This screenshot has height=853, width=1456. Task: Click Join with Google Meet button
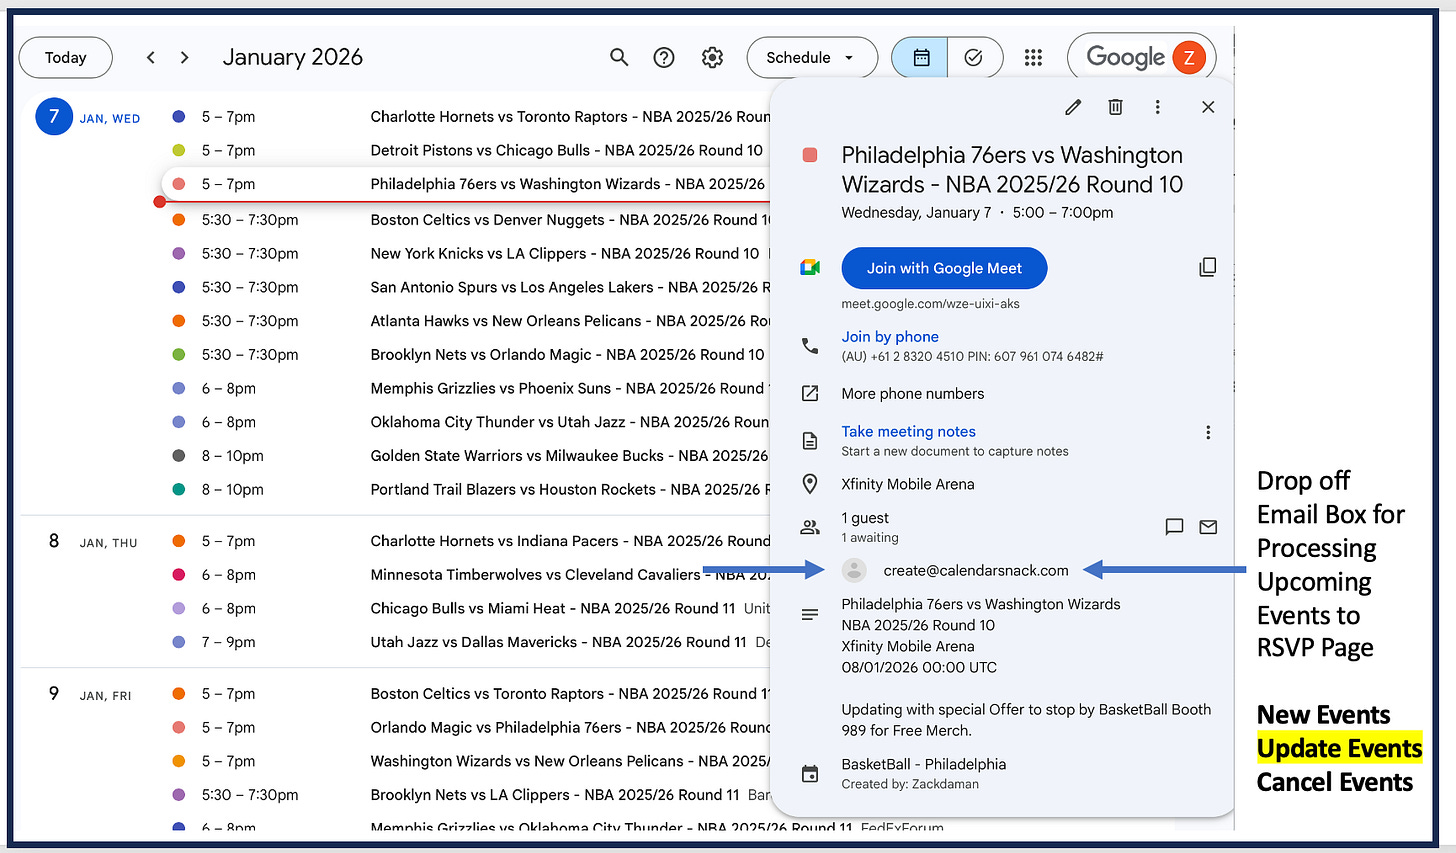[x=944, y=268]
